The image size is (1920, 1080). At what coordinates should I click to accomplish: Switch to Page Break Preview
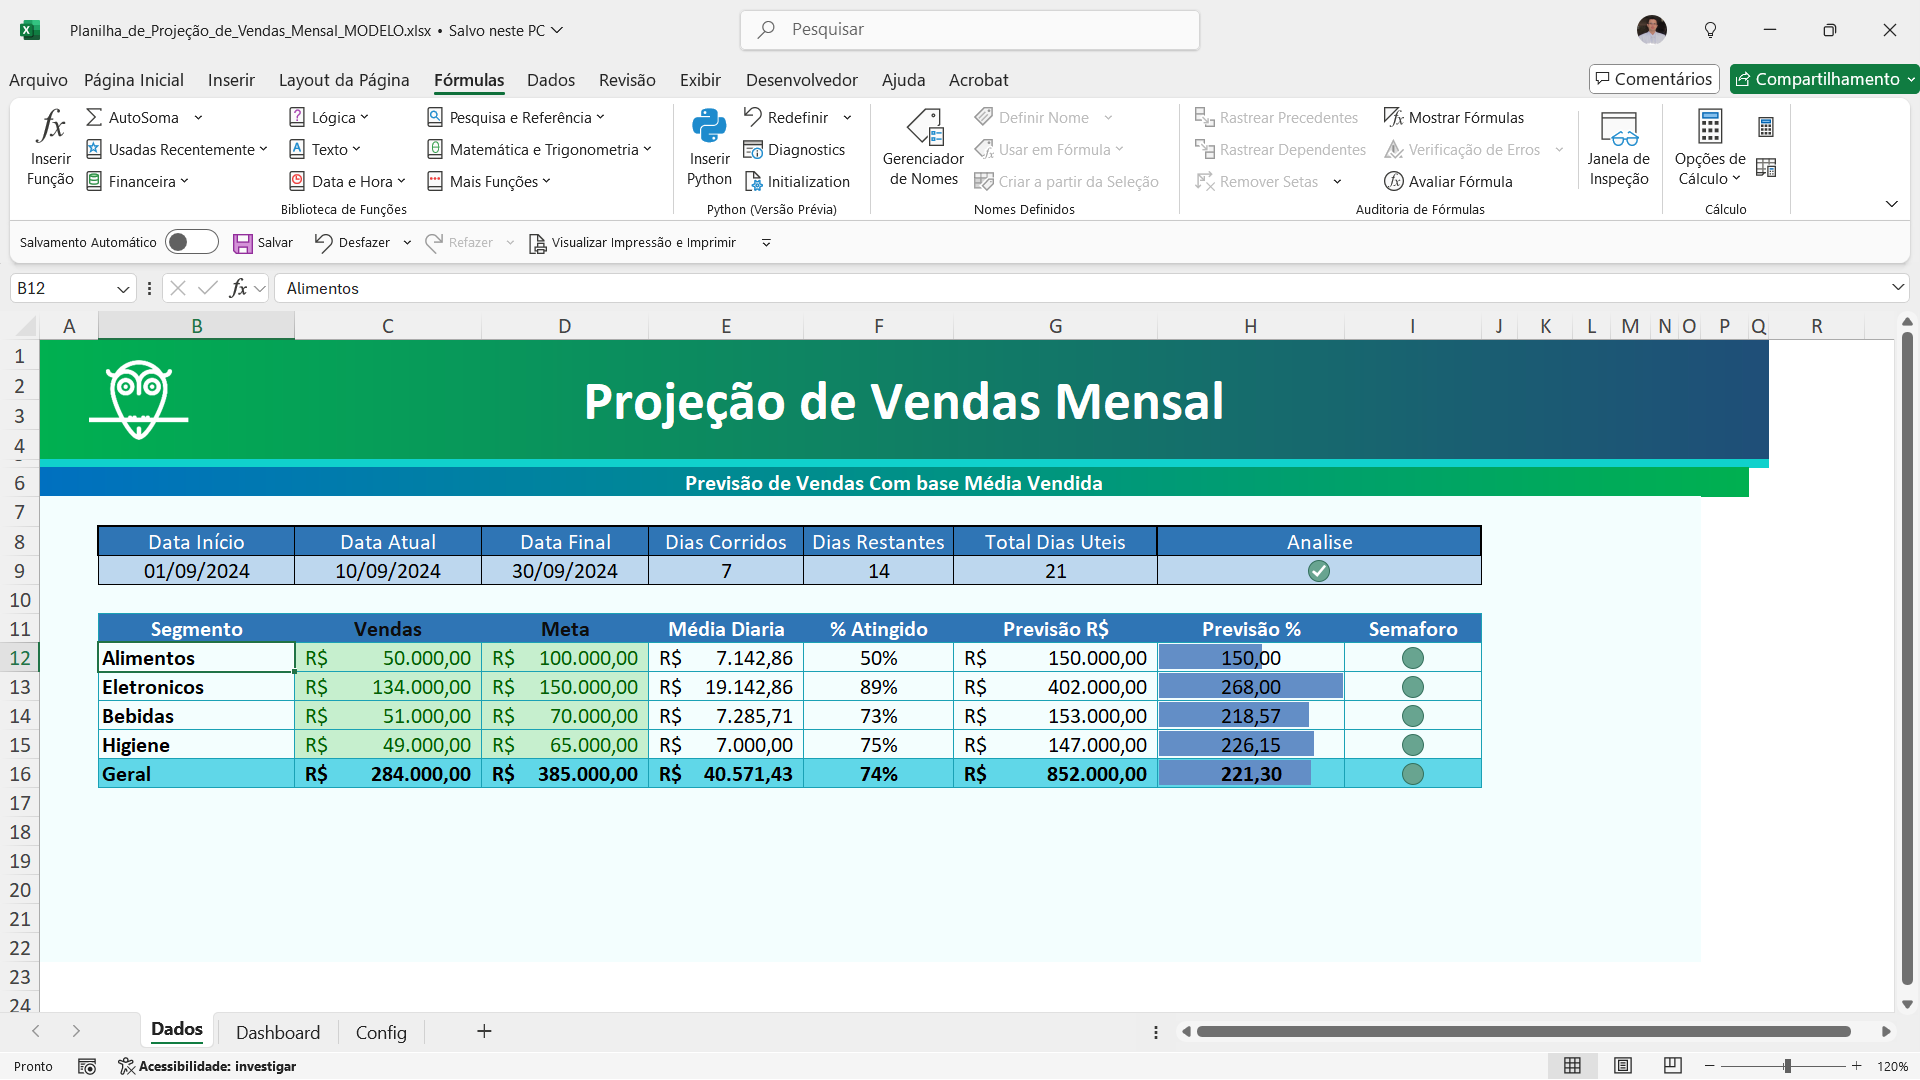coord(1672,1066)
